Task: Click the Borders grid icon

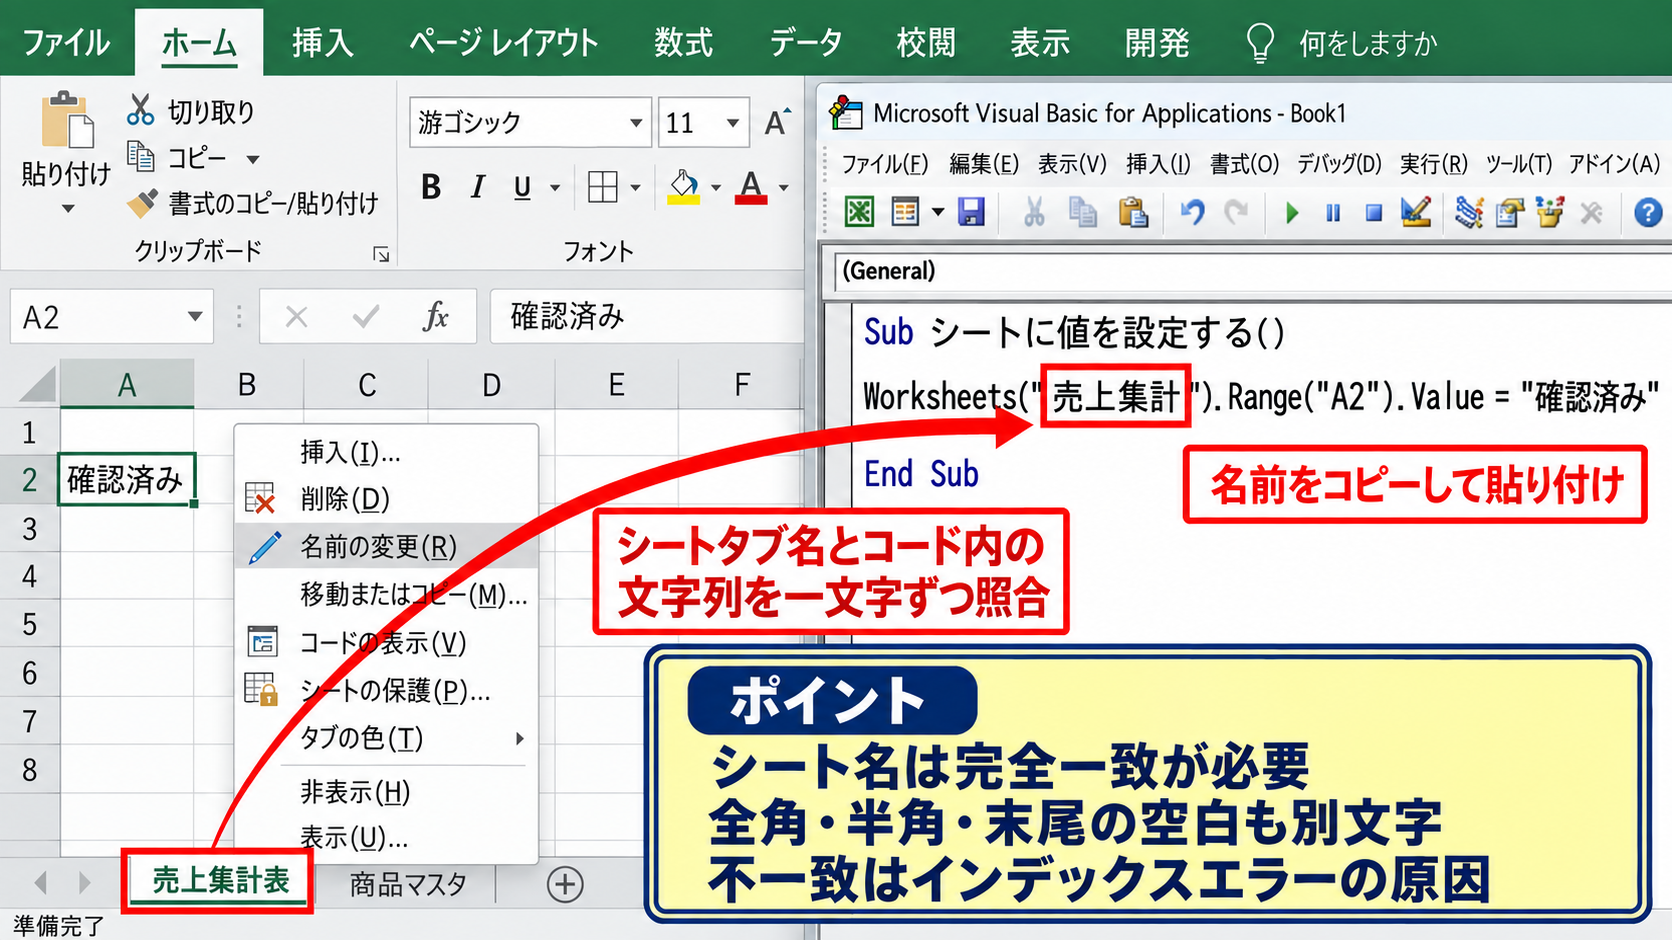Action: pyautogui.click(x=603, y=187)
